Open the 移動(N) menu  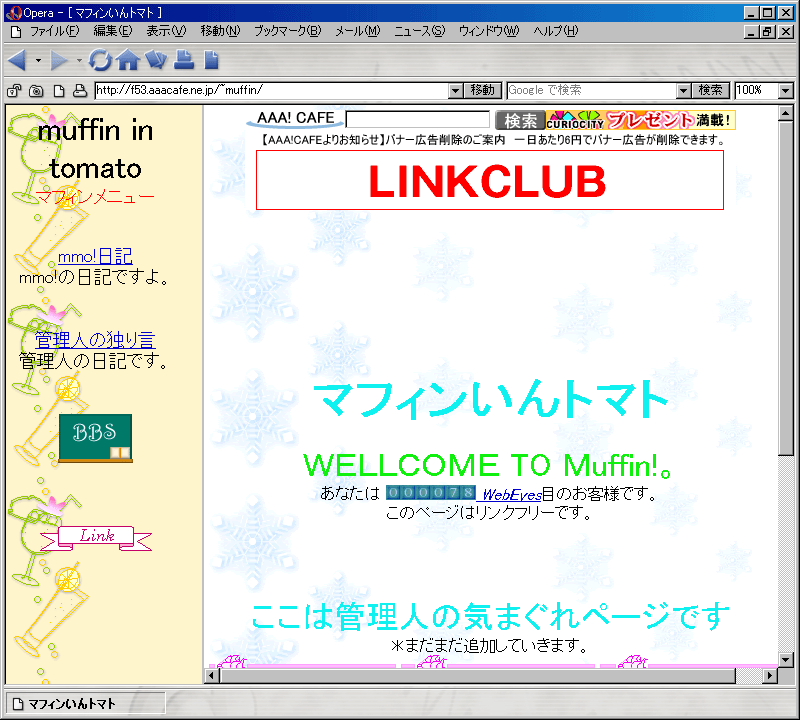(220, 32)
